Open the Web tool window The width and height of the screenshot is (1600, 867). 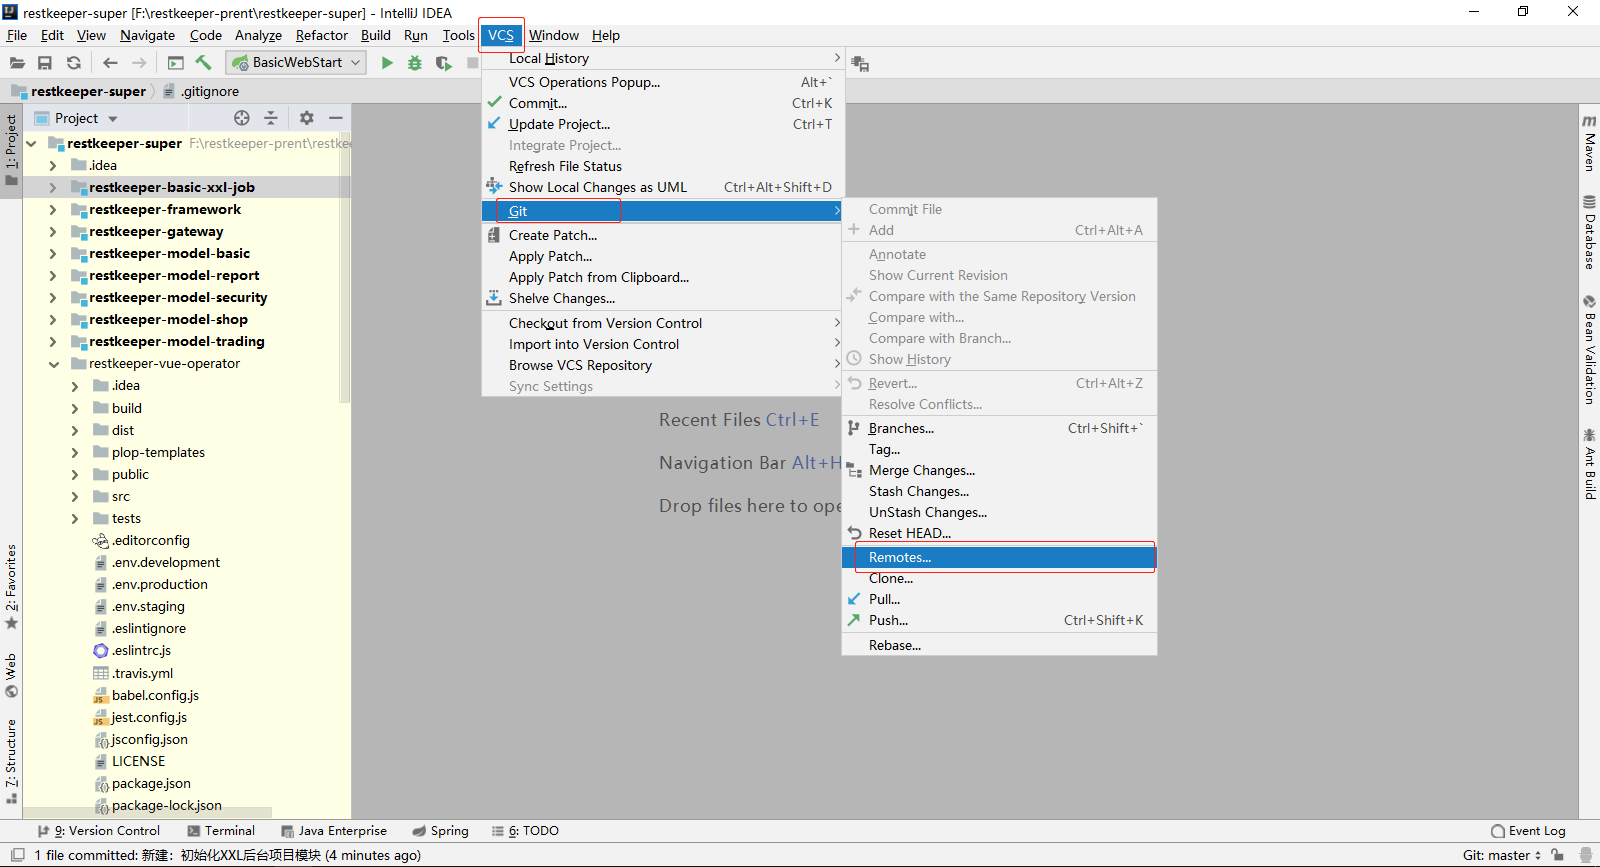pos(11,675)
